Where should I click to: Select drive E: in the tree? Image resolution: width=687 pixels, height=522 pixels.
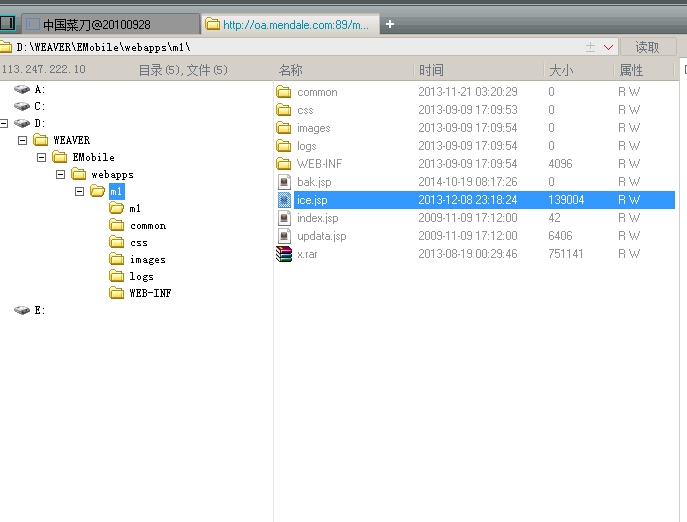[39, 310]
